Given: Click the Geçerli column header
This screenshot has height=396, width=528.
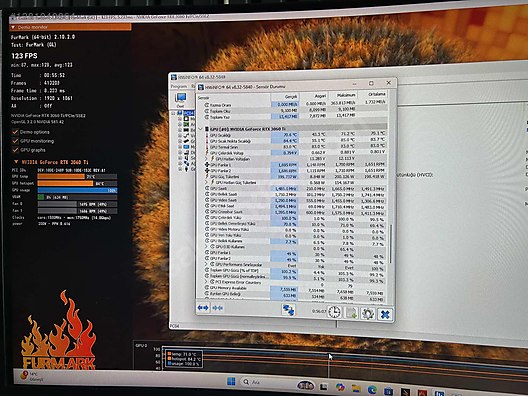Looking at the screenshot, I should (x=285, y=96).
